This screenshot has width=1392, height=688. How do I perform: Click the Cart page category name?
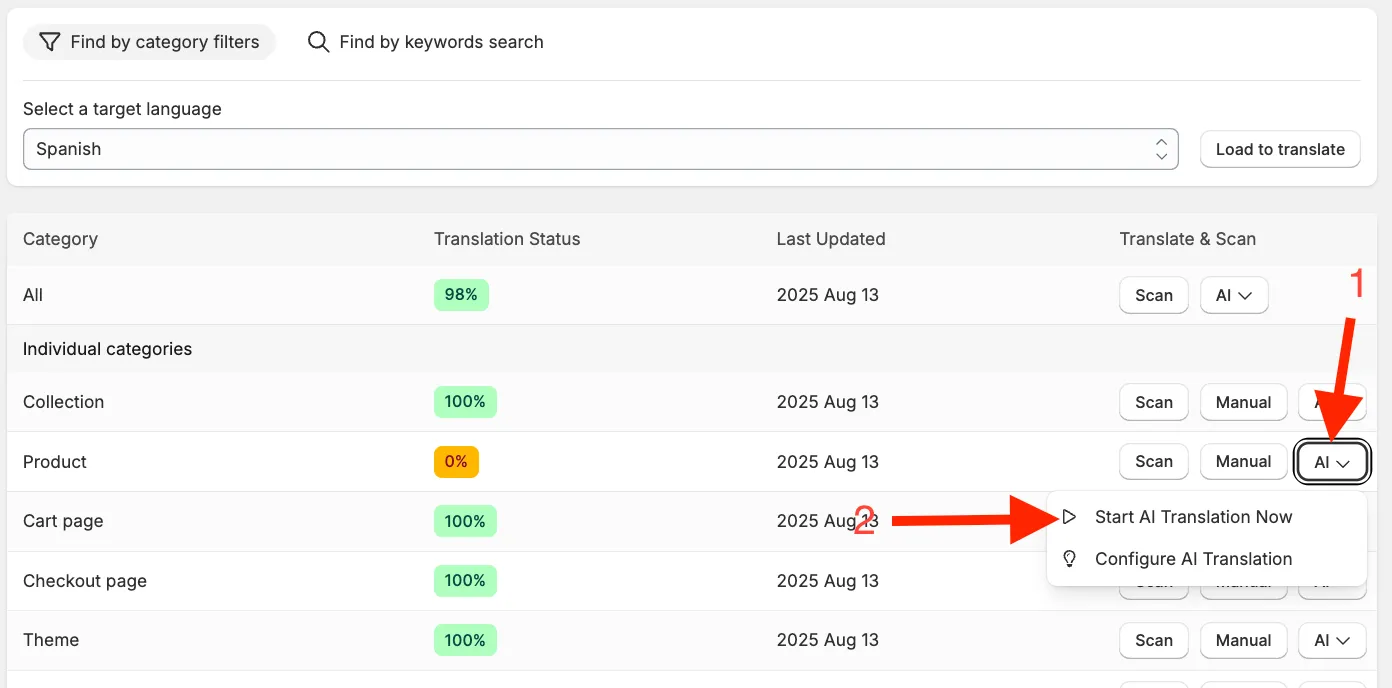pos(63,521)
